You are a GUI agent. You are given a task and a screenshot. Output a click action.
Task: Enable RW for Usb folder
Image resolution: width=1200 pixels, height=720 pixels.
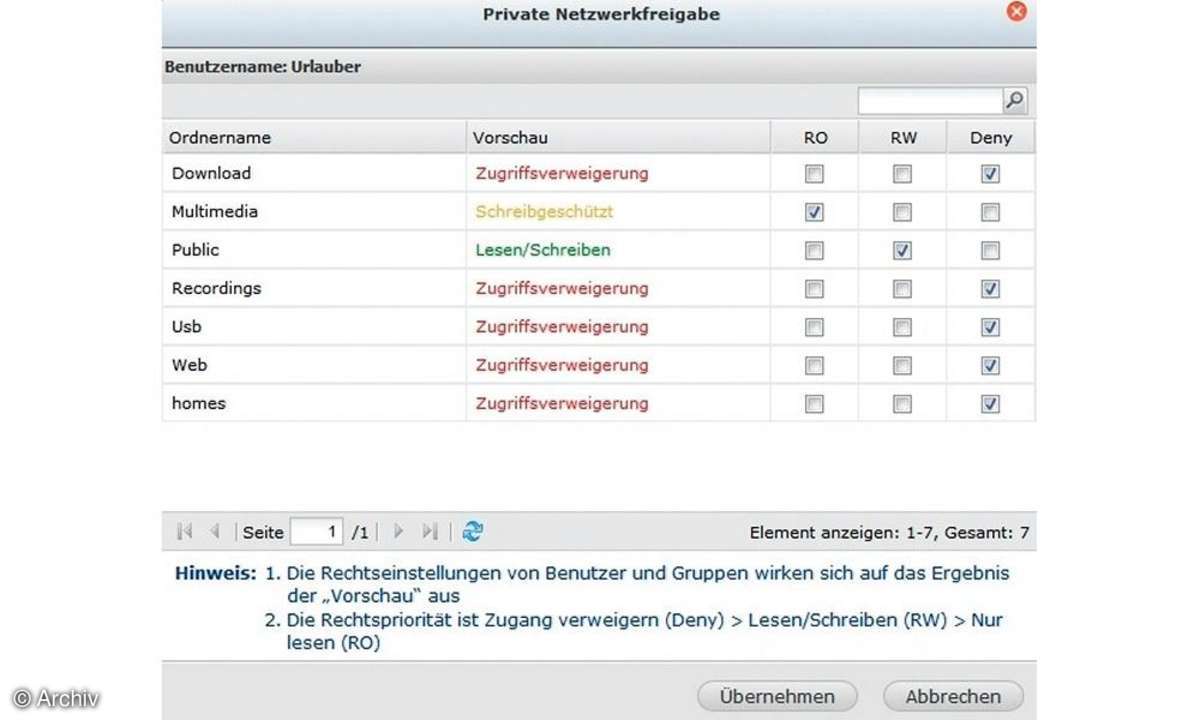902,327
